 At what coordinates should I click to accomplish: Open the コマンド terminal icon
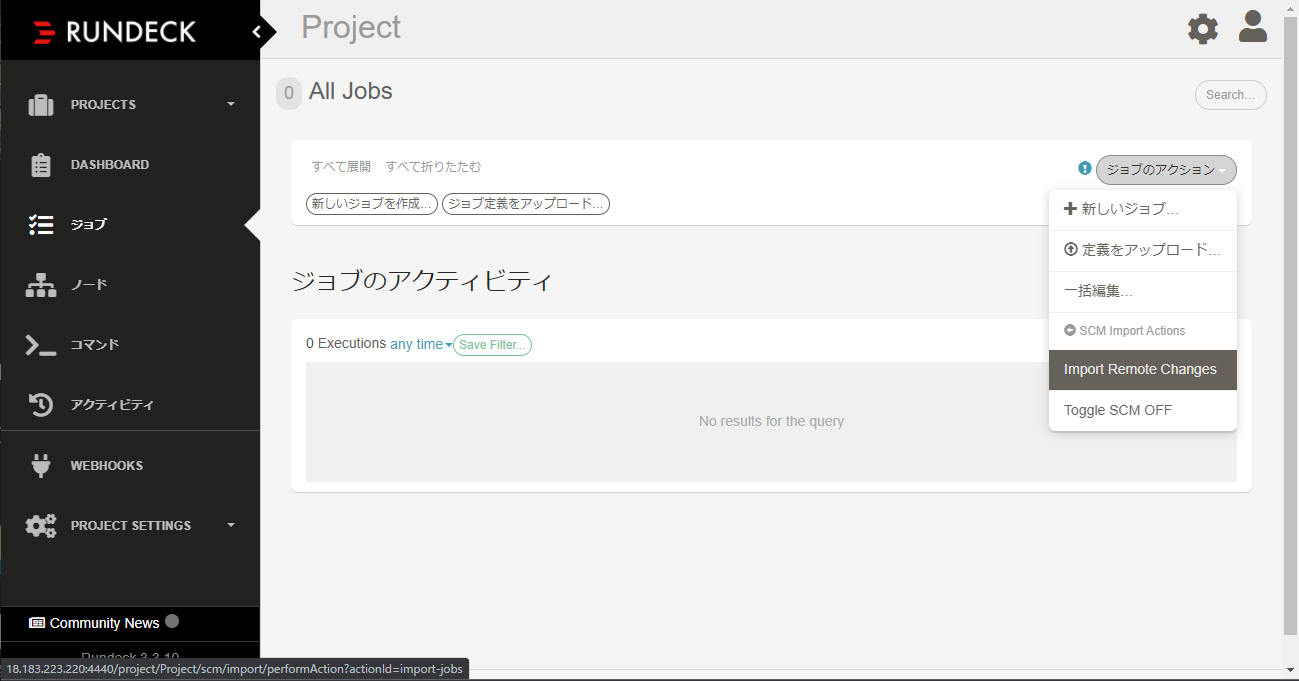[41, 345]
